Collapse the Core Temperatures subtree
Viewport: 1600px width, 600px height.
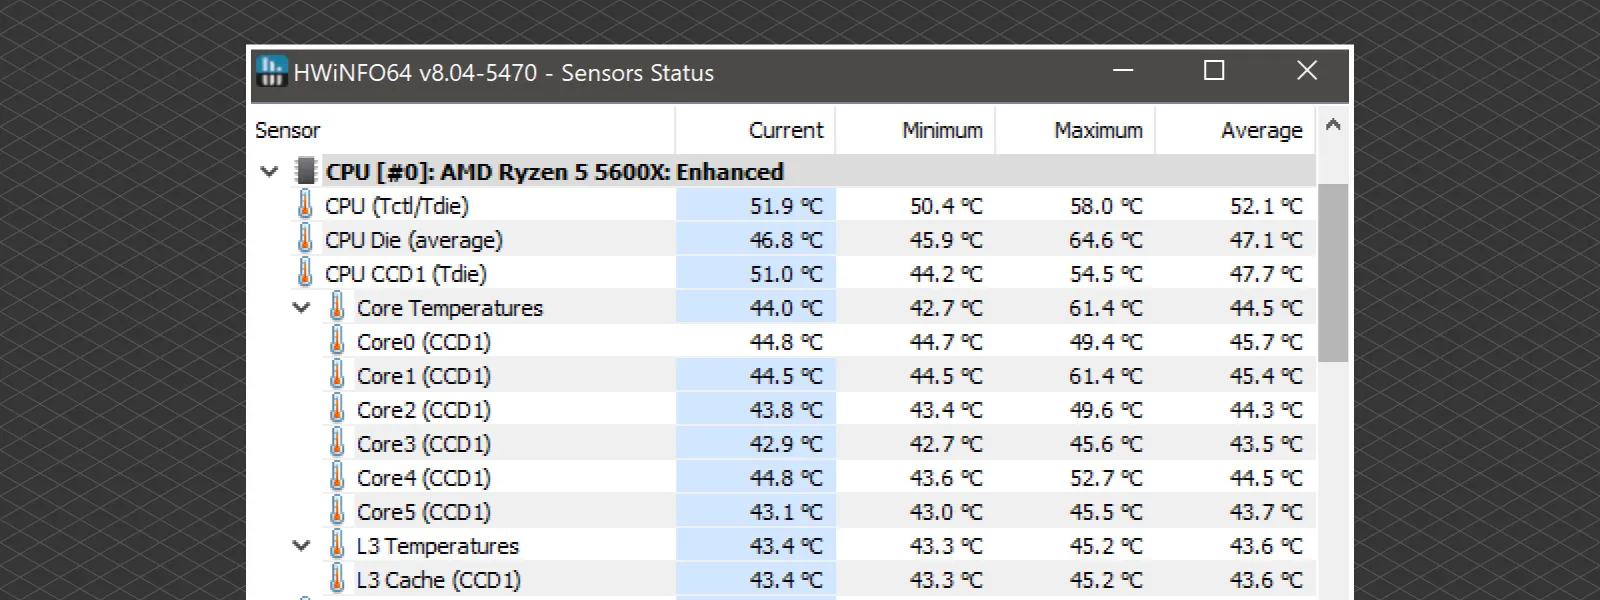coord(301,307)
